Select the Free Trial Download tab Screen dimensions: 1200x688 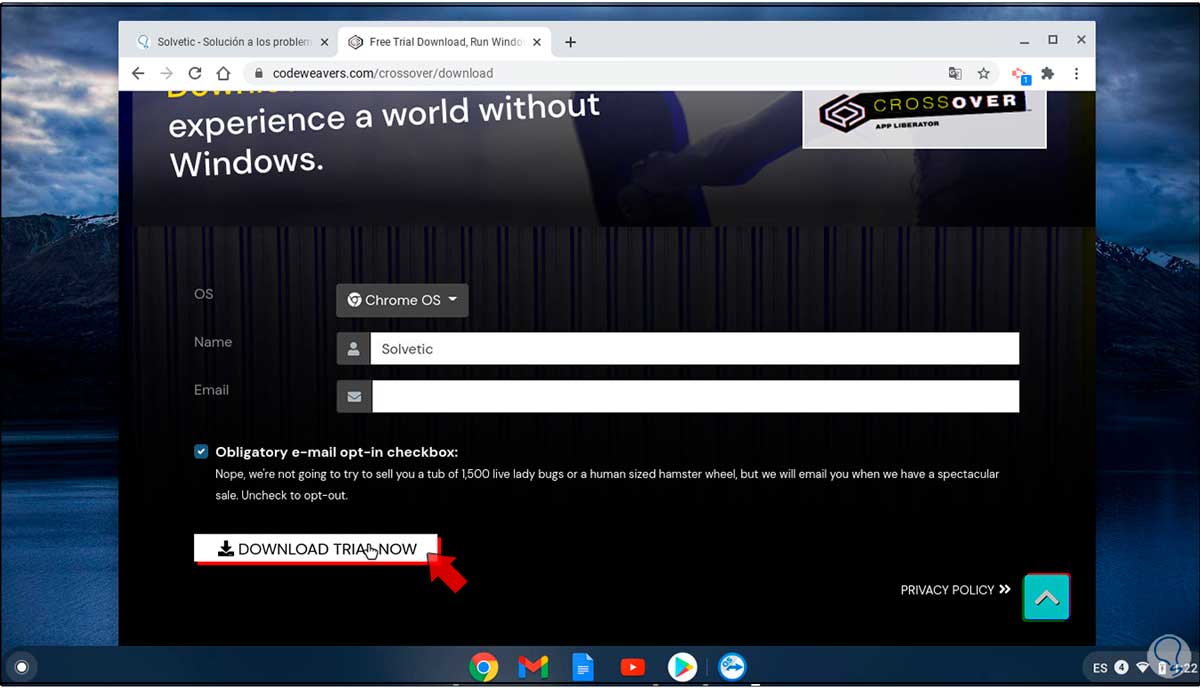click(447, 42)
